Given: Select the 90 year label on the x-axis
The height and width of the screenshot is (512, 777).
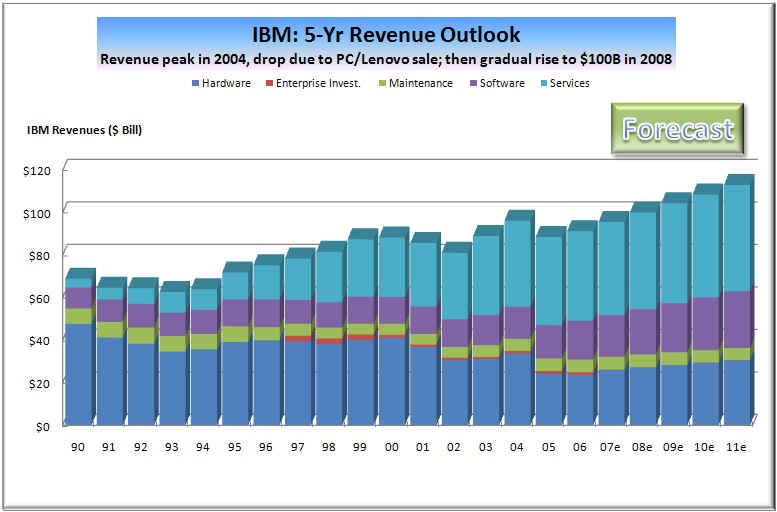Looking at the screenshot, I should click(x=77, y=446).
